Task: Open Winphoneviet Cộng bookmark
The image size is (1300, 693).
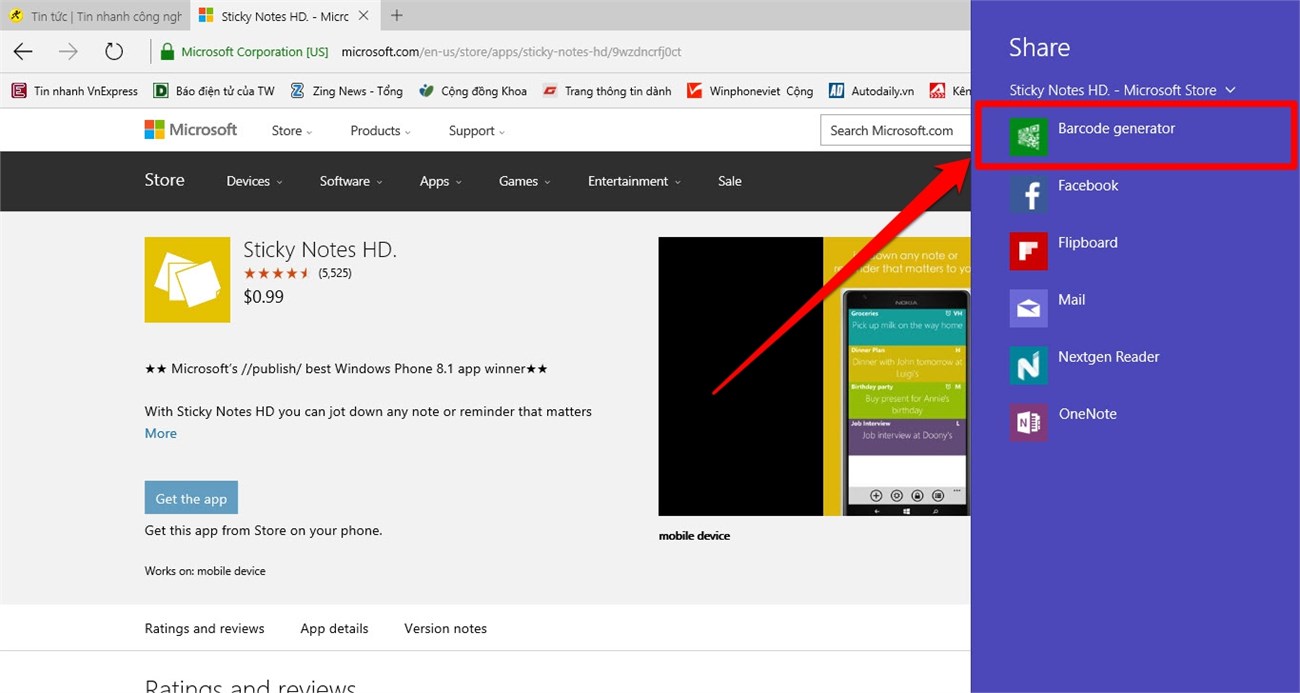Action: (x=750, y=91)
